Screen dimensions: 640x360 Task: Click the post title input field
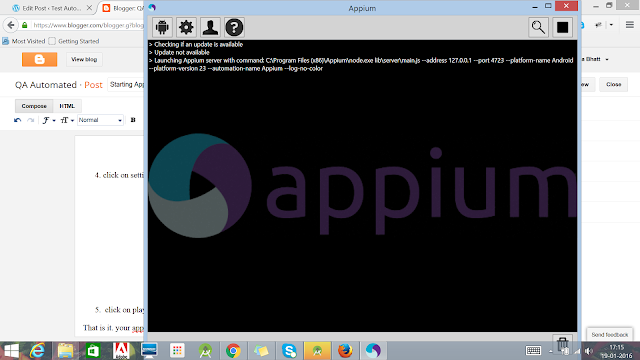126,84
